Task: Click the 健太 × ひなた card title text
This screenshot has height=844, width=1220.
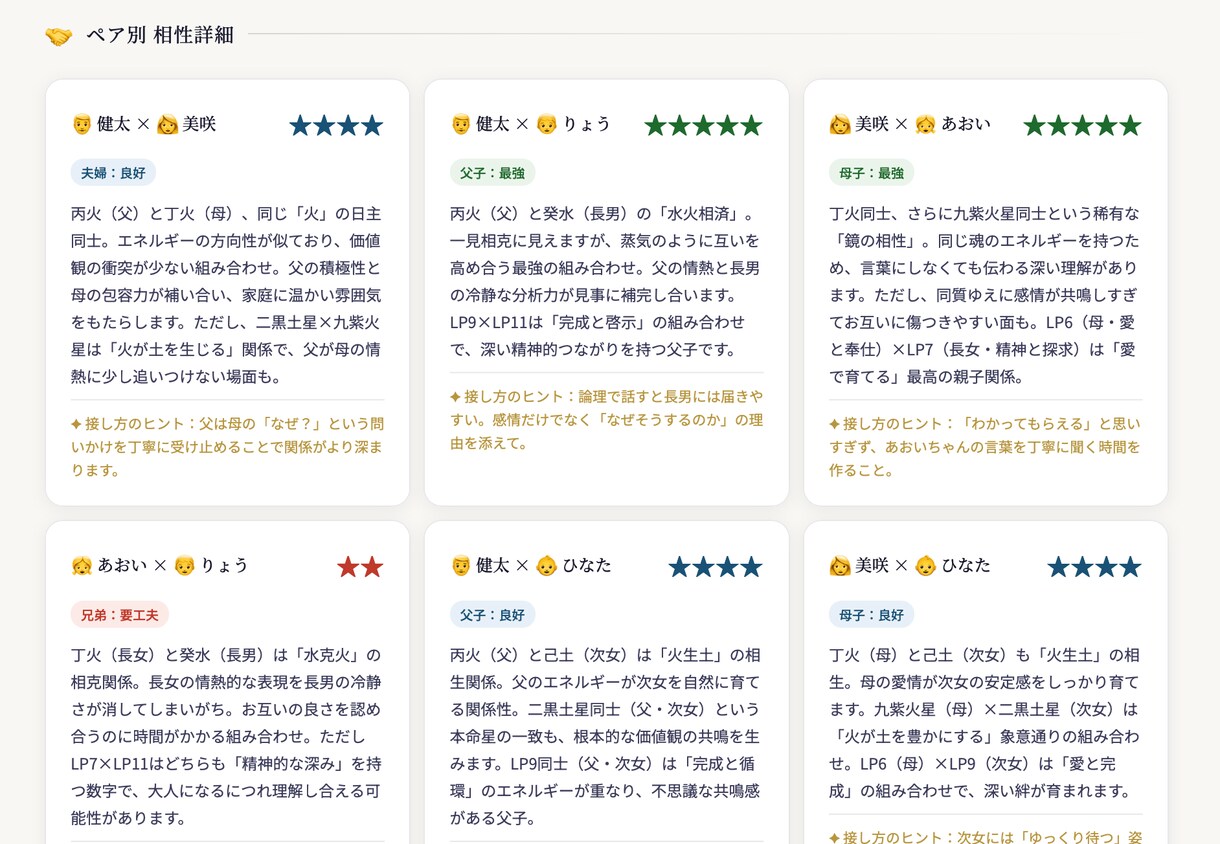Action: tap(531, 565)
